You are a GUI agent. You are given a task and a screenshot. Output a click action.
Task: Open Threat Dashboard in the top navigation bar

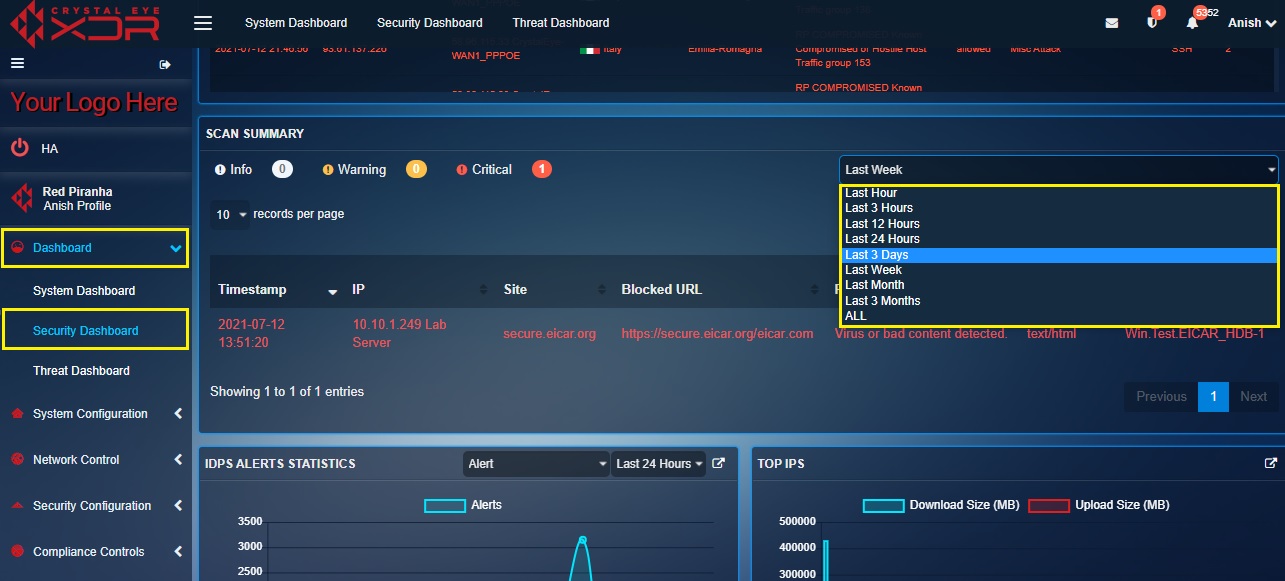(x=561, y=23)
